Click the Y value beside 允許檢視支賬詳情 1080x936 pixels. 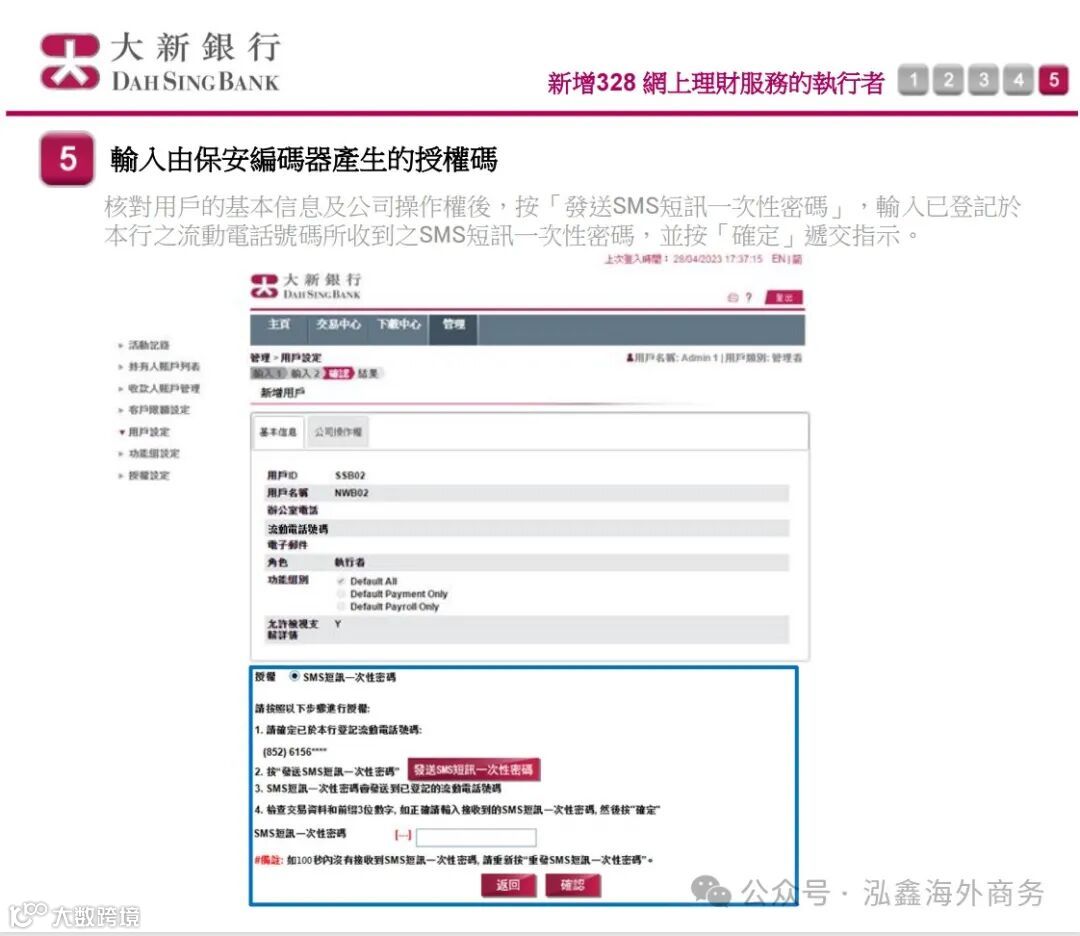coord(338,623)
